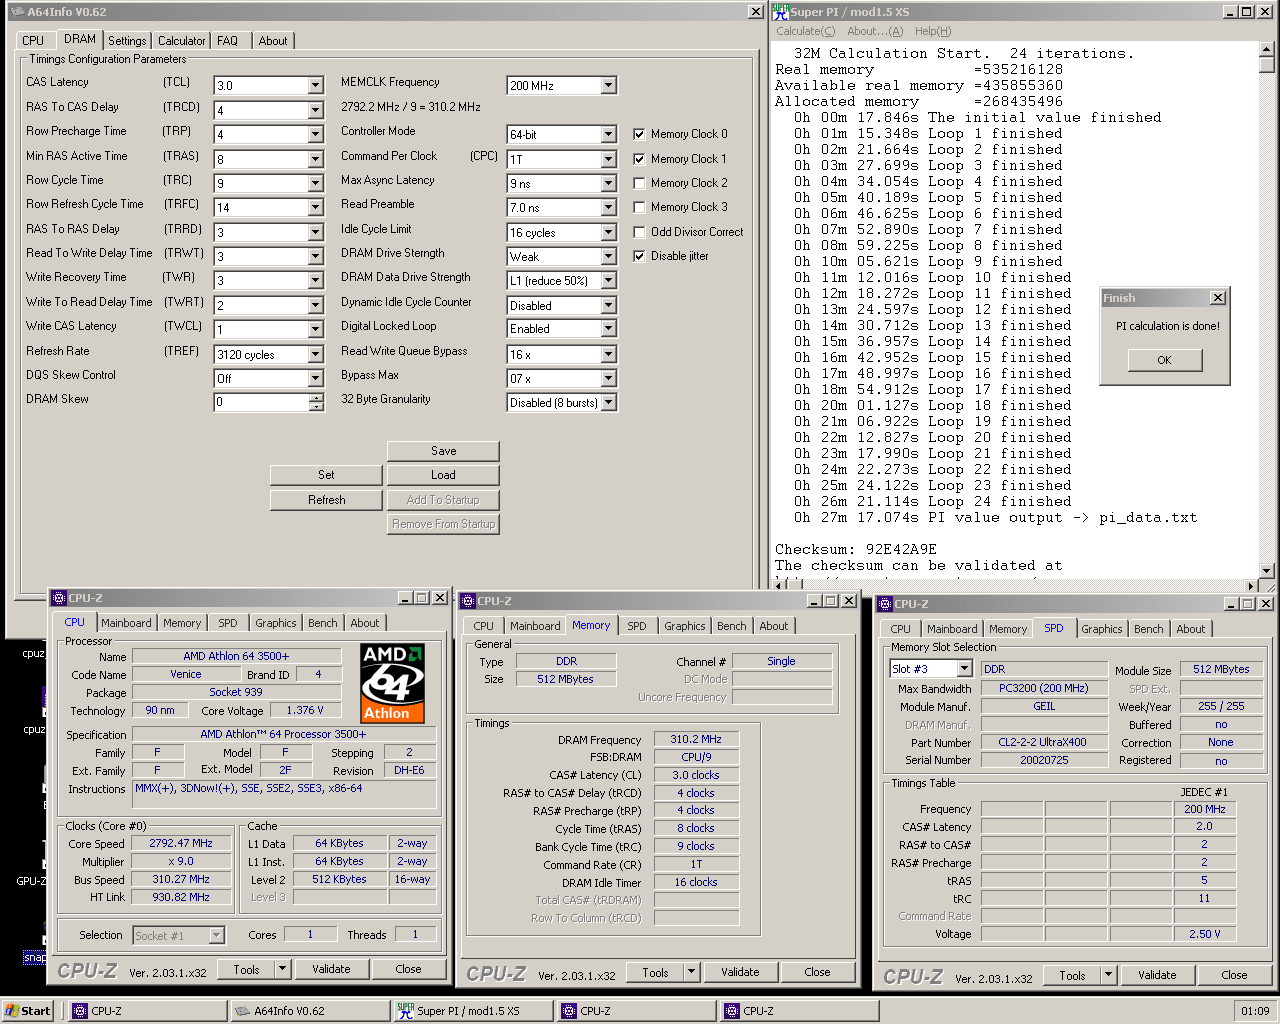
Task: Open the A64Info FAQ tab
Action: tap(228, 41)
